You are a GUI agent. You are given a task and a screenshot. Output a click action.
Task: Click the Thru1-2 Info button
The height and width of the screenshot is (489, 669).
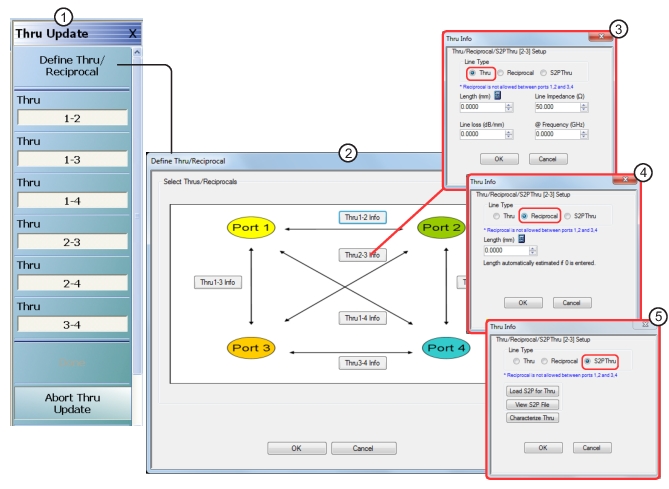(x=363, y=217)
